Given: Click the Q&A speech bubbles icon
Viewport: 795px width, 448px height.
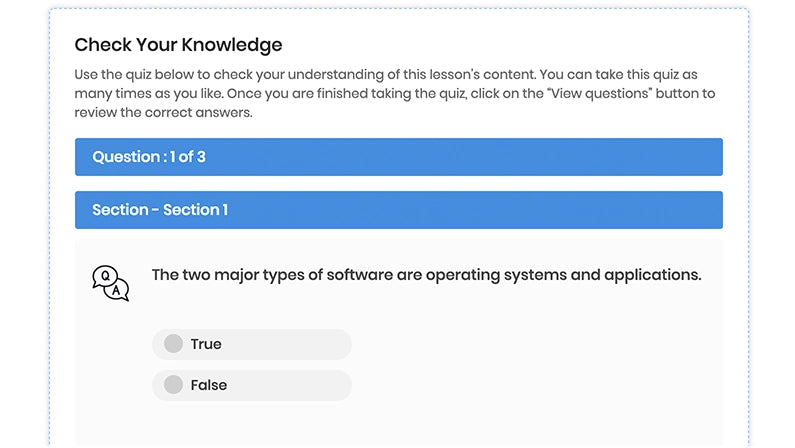Looking at the screenshot, I should [x=110, y=283].
